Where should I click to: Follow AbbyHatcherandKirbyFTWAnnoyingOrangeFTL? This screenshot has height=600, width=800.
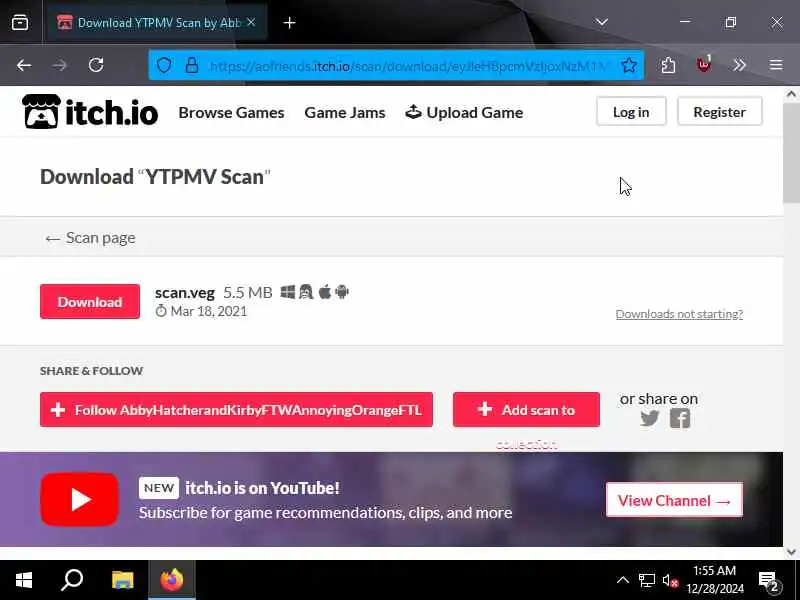(x=236, y=410)
